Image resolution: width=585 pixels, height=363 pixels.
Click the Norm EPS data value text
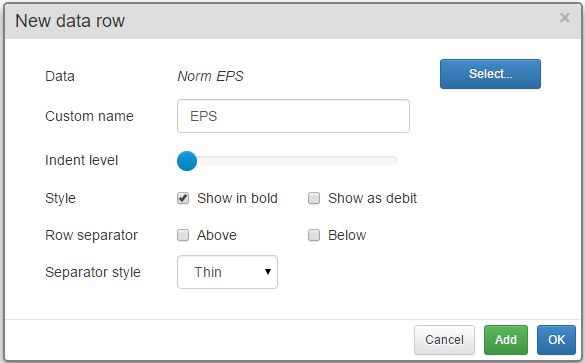tap(210, 76)
